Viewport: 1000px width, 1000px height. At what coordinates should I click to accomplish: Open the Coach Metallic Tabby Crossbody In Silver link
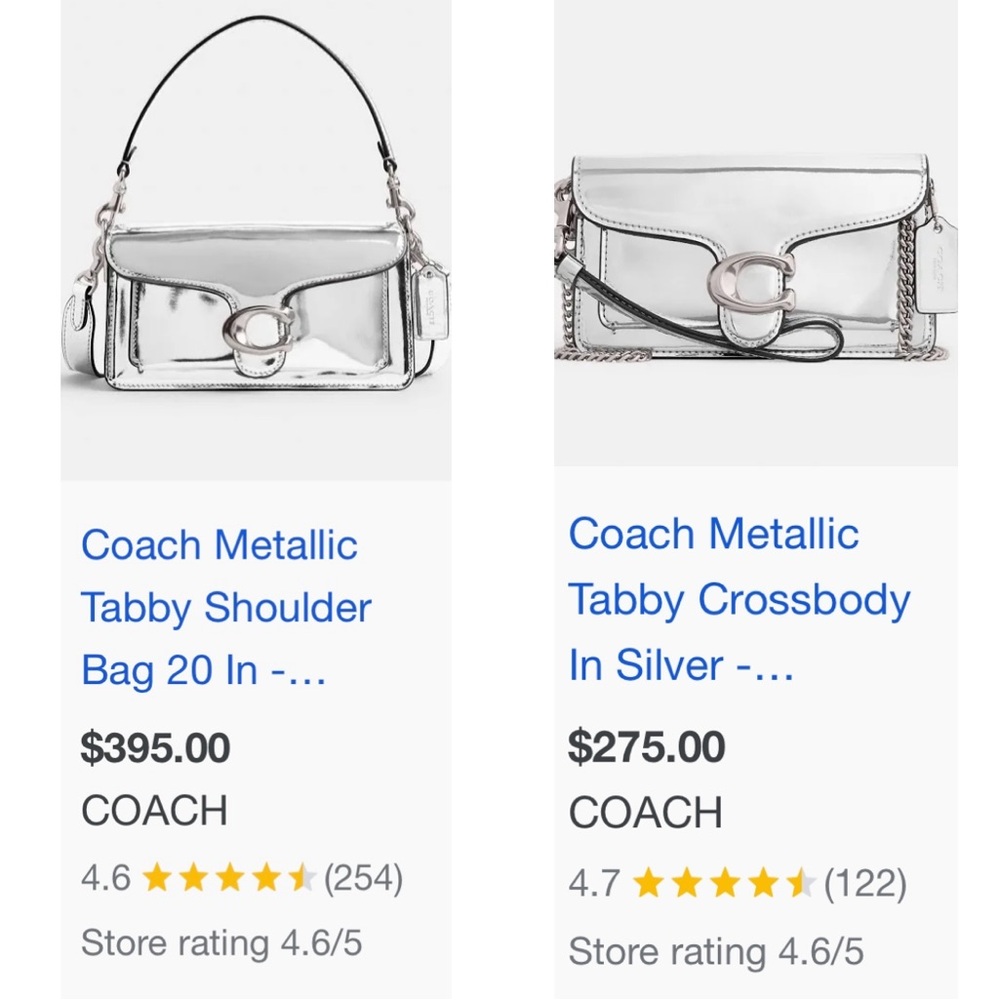pyautogui.click(x=738, y=598)
